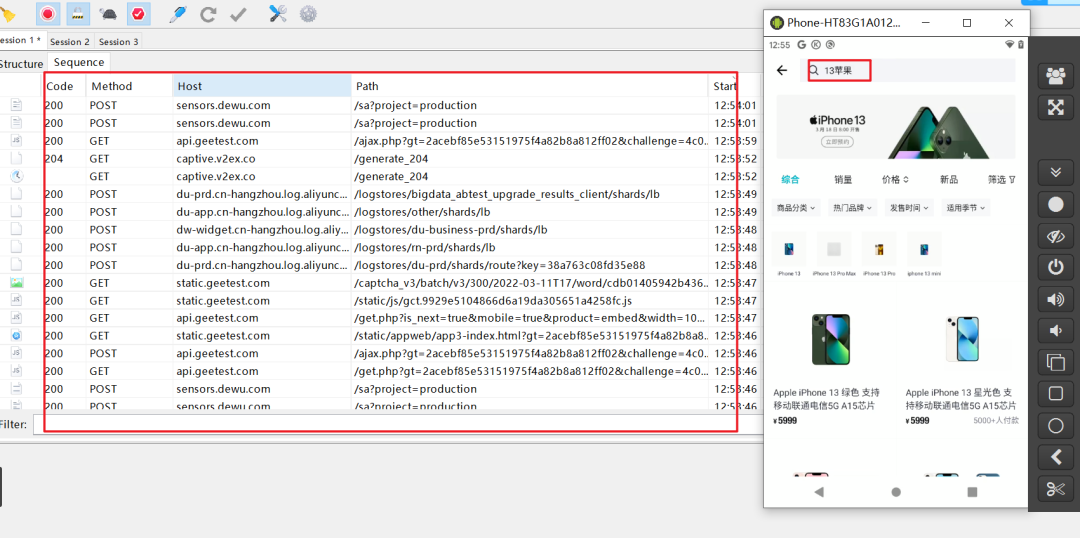
Task: Click the screen record circle button
Action: click(x=1055, y=205)
